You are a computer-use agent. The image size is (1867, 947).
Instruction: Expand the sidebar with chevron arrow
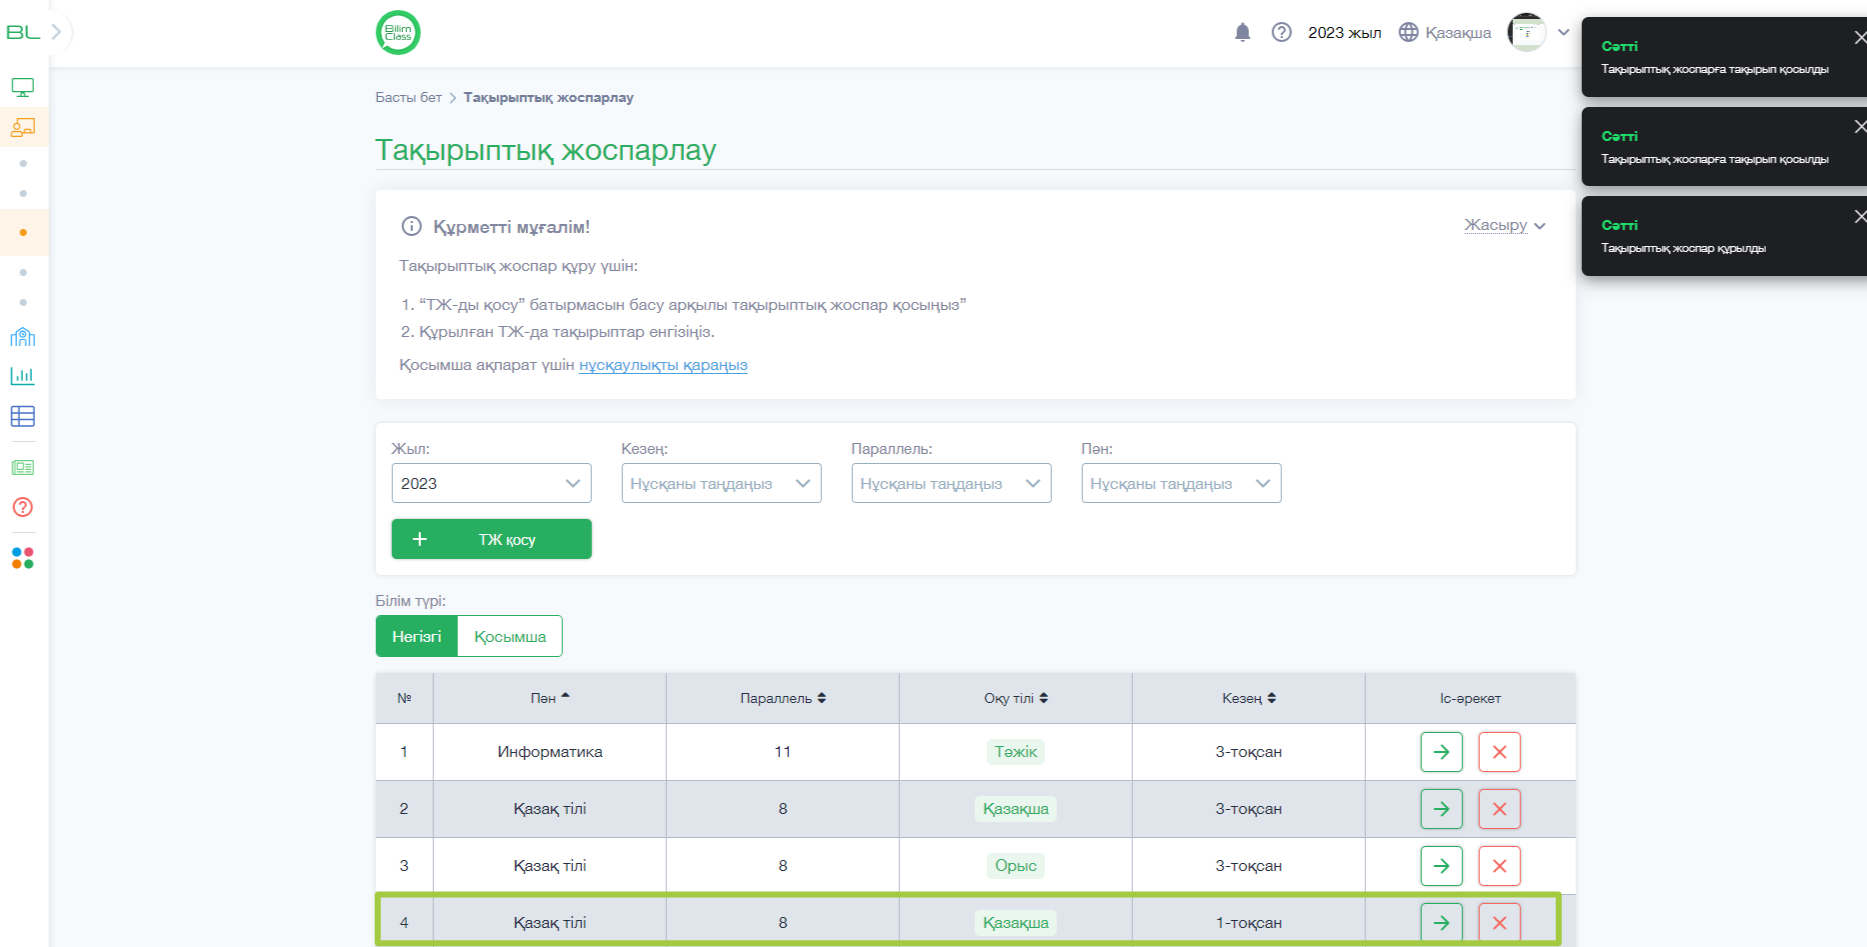coord(57,32)
